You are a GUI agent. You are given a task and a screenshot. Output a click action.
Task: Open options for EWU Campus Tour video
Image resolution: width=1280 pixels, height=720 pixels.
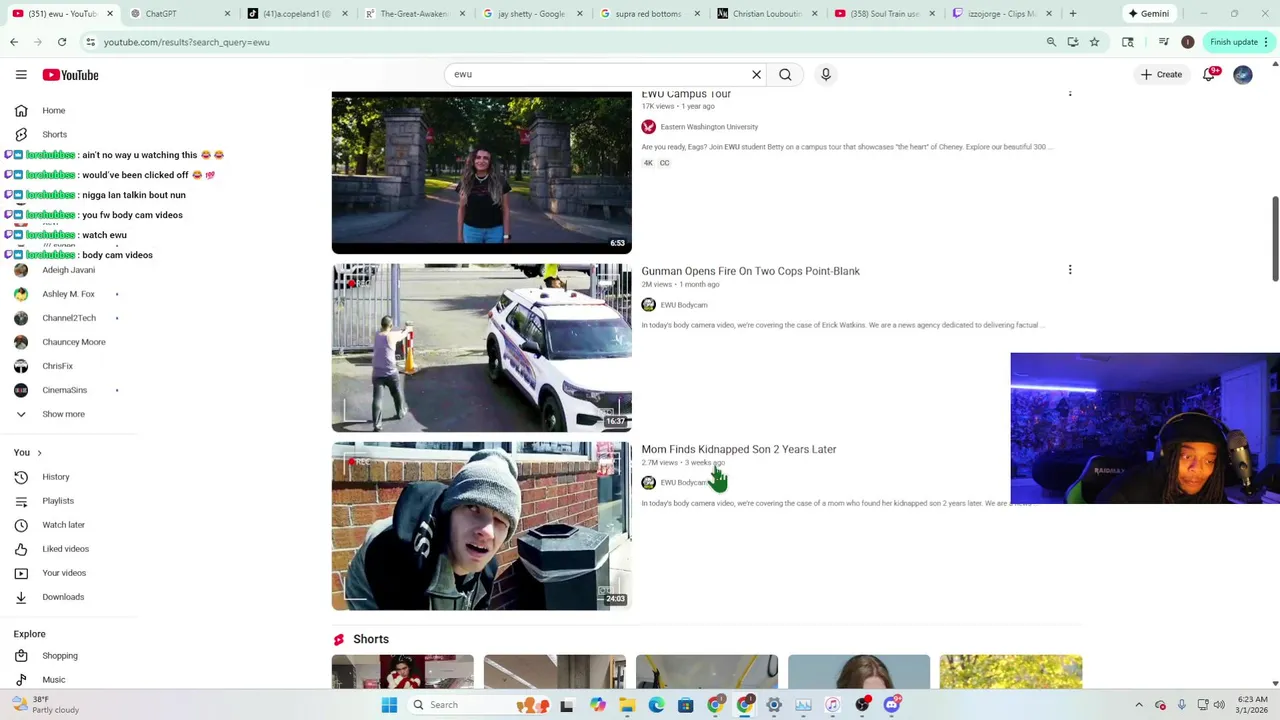[1070, 93]
